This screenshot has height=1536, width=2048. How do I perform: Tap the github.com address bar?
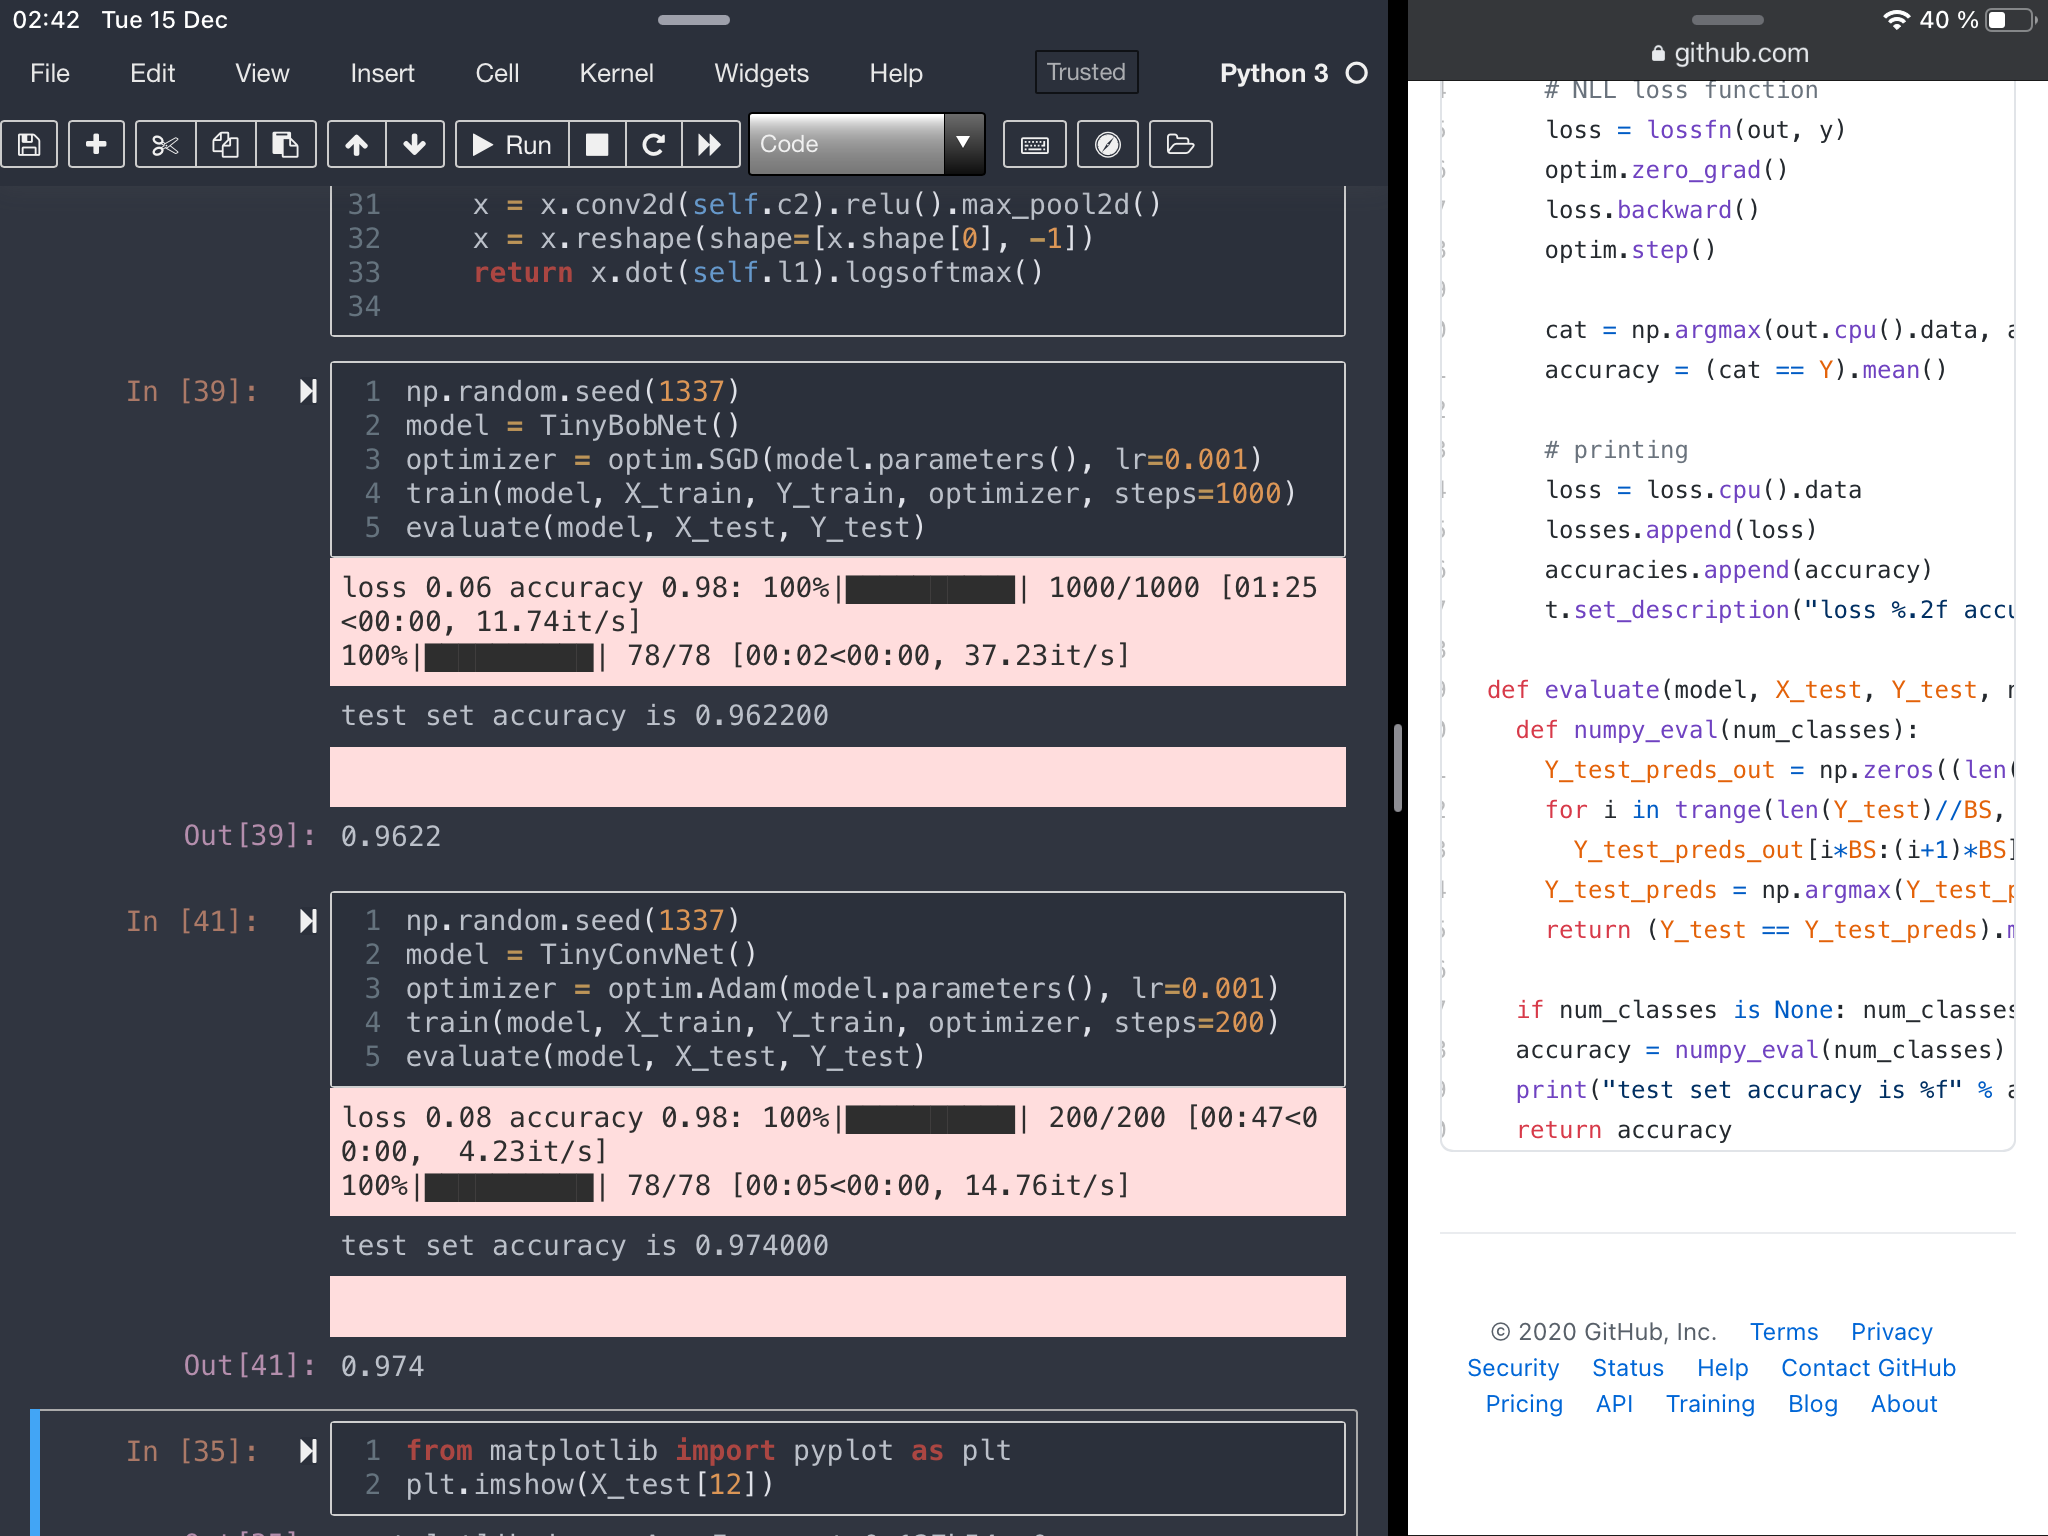click(x=1727, y=52)
